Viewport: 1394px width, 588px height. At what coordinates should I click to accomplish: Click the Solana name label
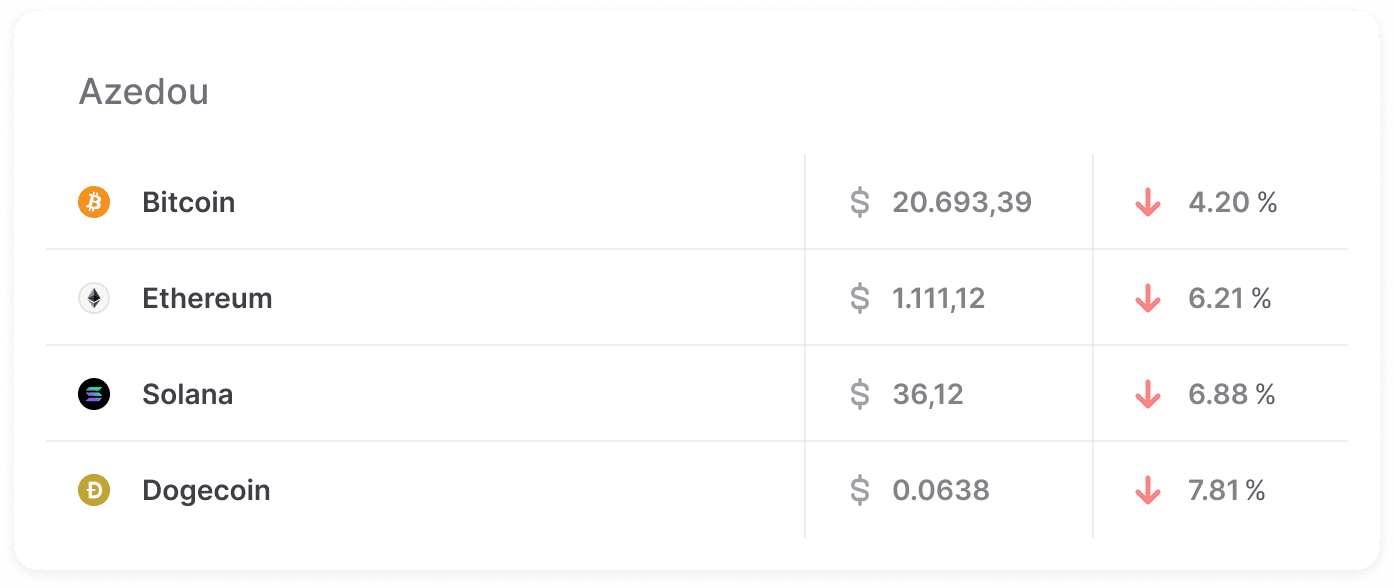[187, 393]
